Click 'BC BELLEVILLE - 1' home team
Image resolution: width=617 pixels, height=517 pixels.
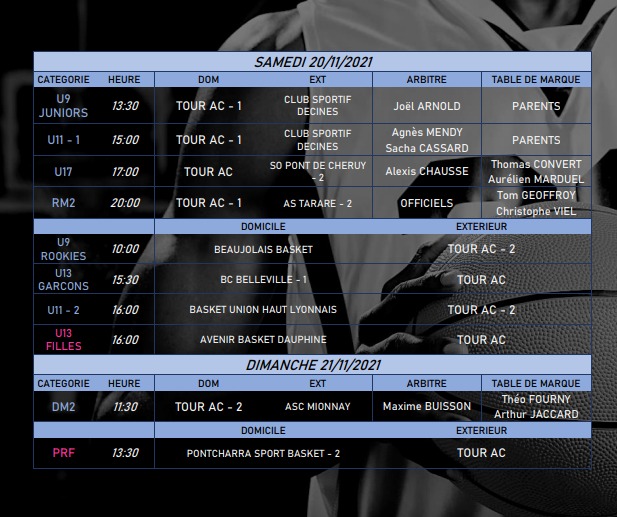pyautogui.click(x=263, y=280)
